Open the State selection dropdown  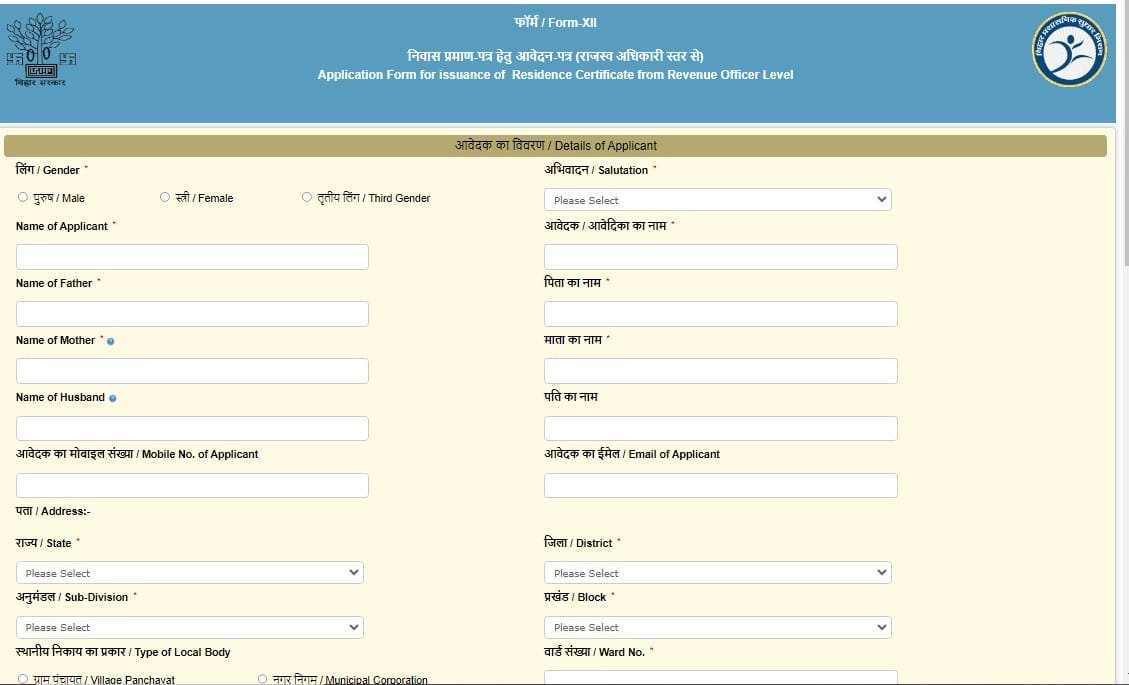point(189,572)
